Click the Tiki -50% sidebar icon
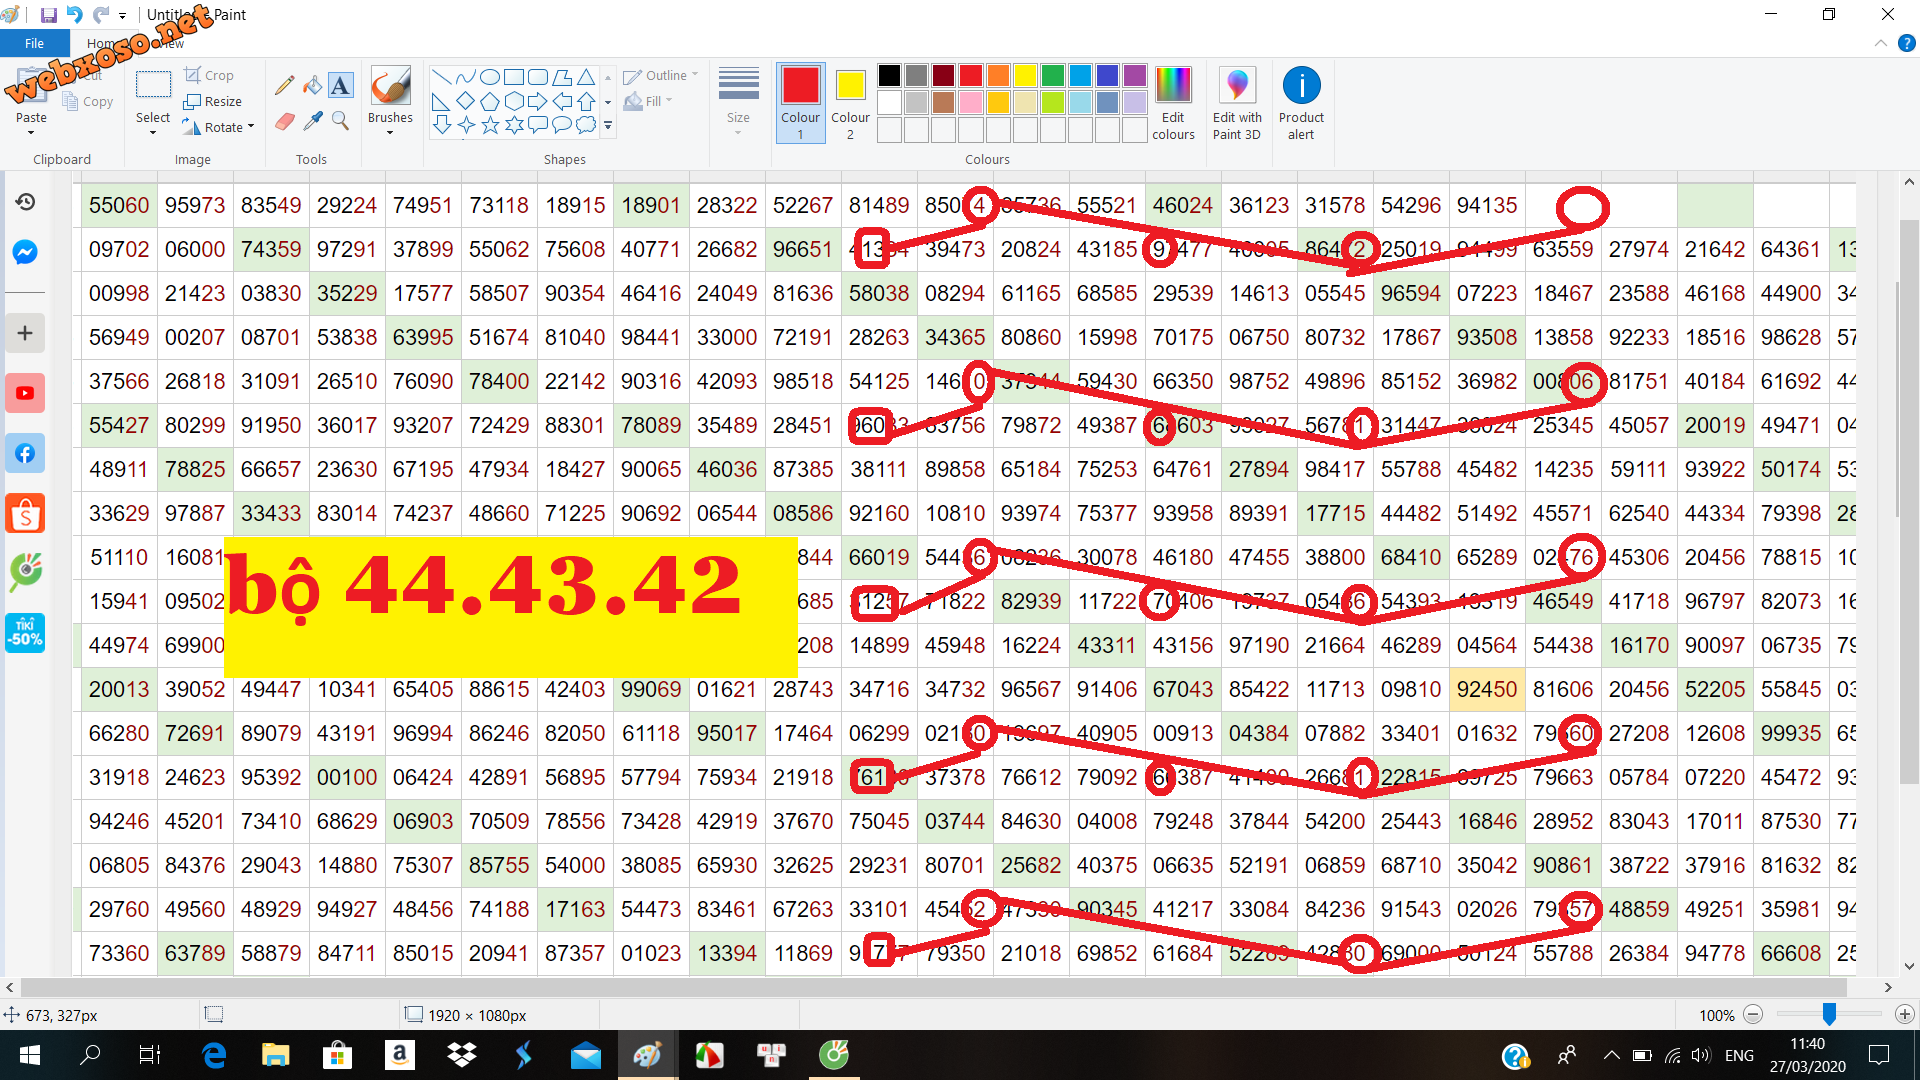Screen dimensions: 1920x1080 (x=25, y=633)
